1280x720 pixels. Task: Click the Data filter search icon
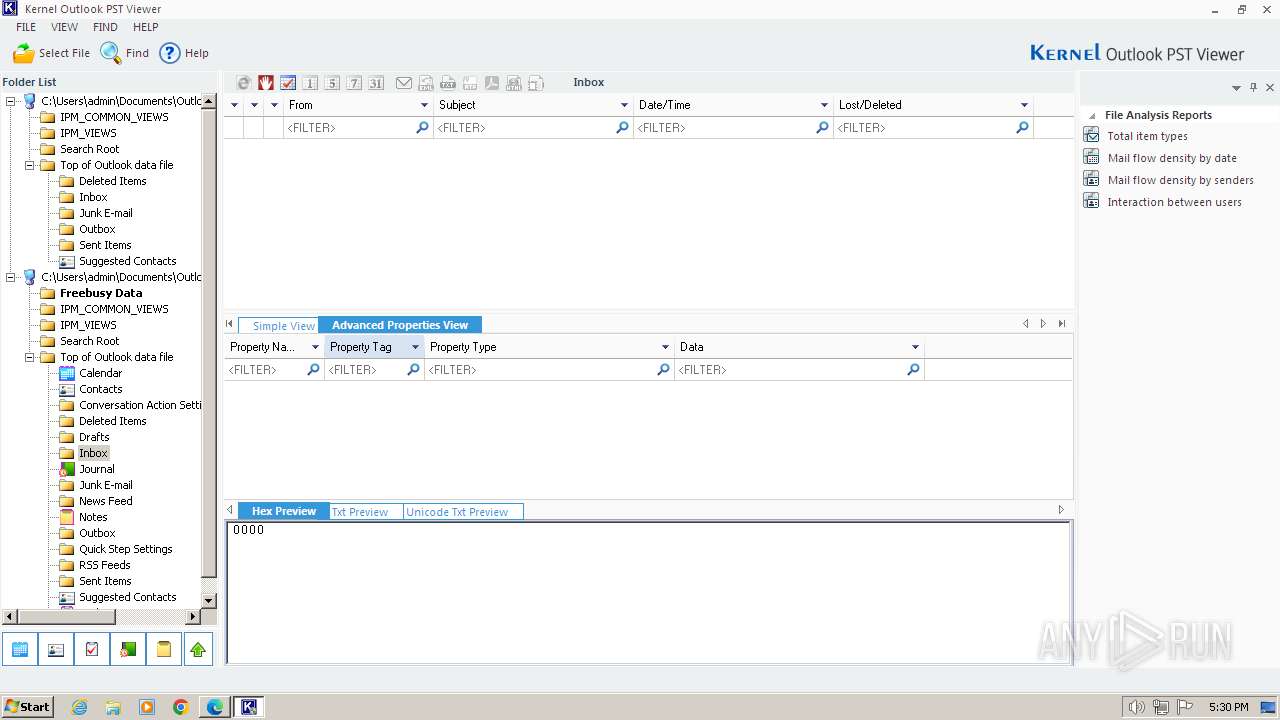tap(913, 370)
